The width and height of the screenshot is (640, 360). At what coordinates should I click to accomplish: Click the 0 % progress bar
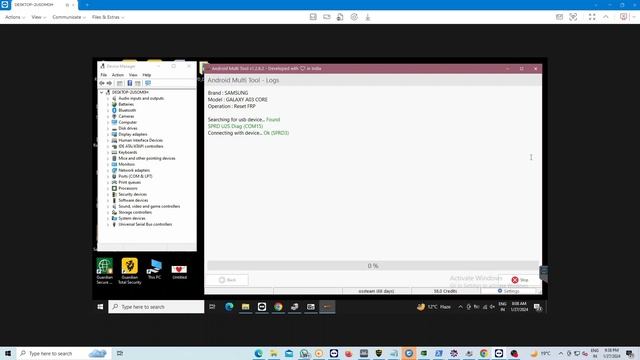[373, 266]
